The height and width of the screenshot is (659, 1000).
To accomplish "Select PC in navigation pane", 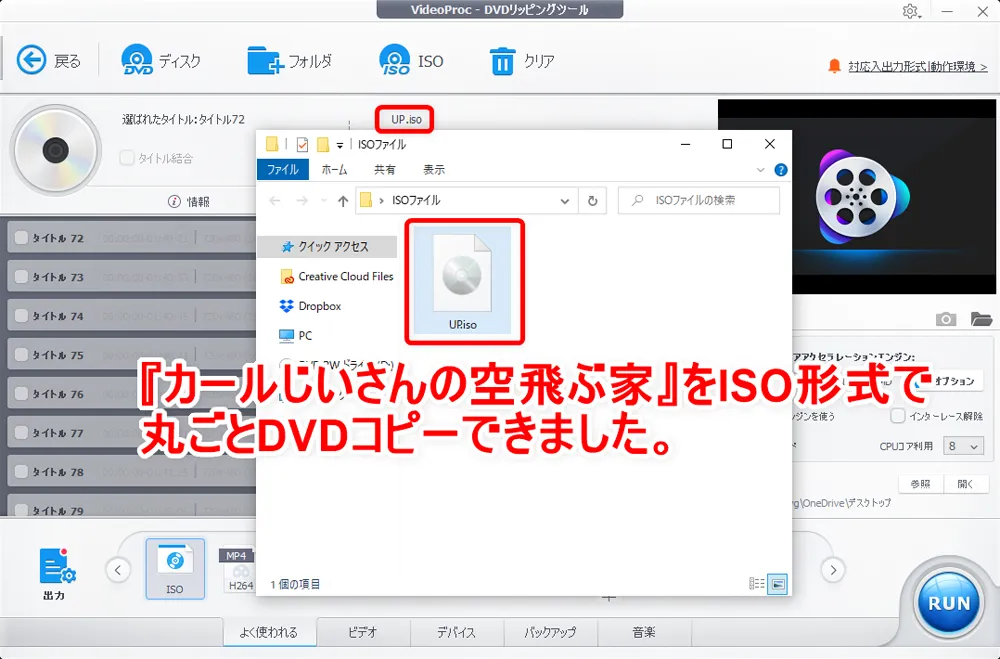I will click(x=296, y=336).
